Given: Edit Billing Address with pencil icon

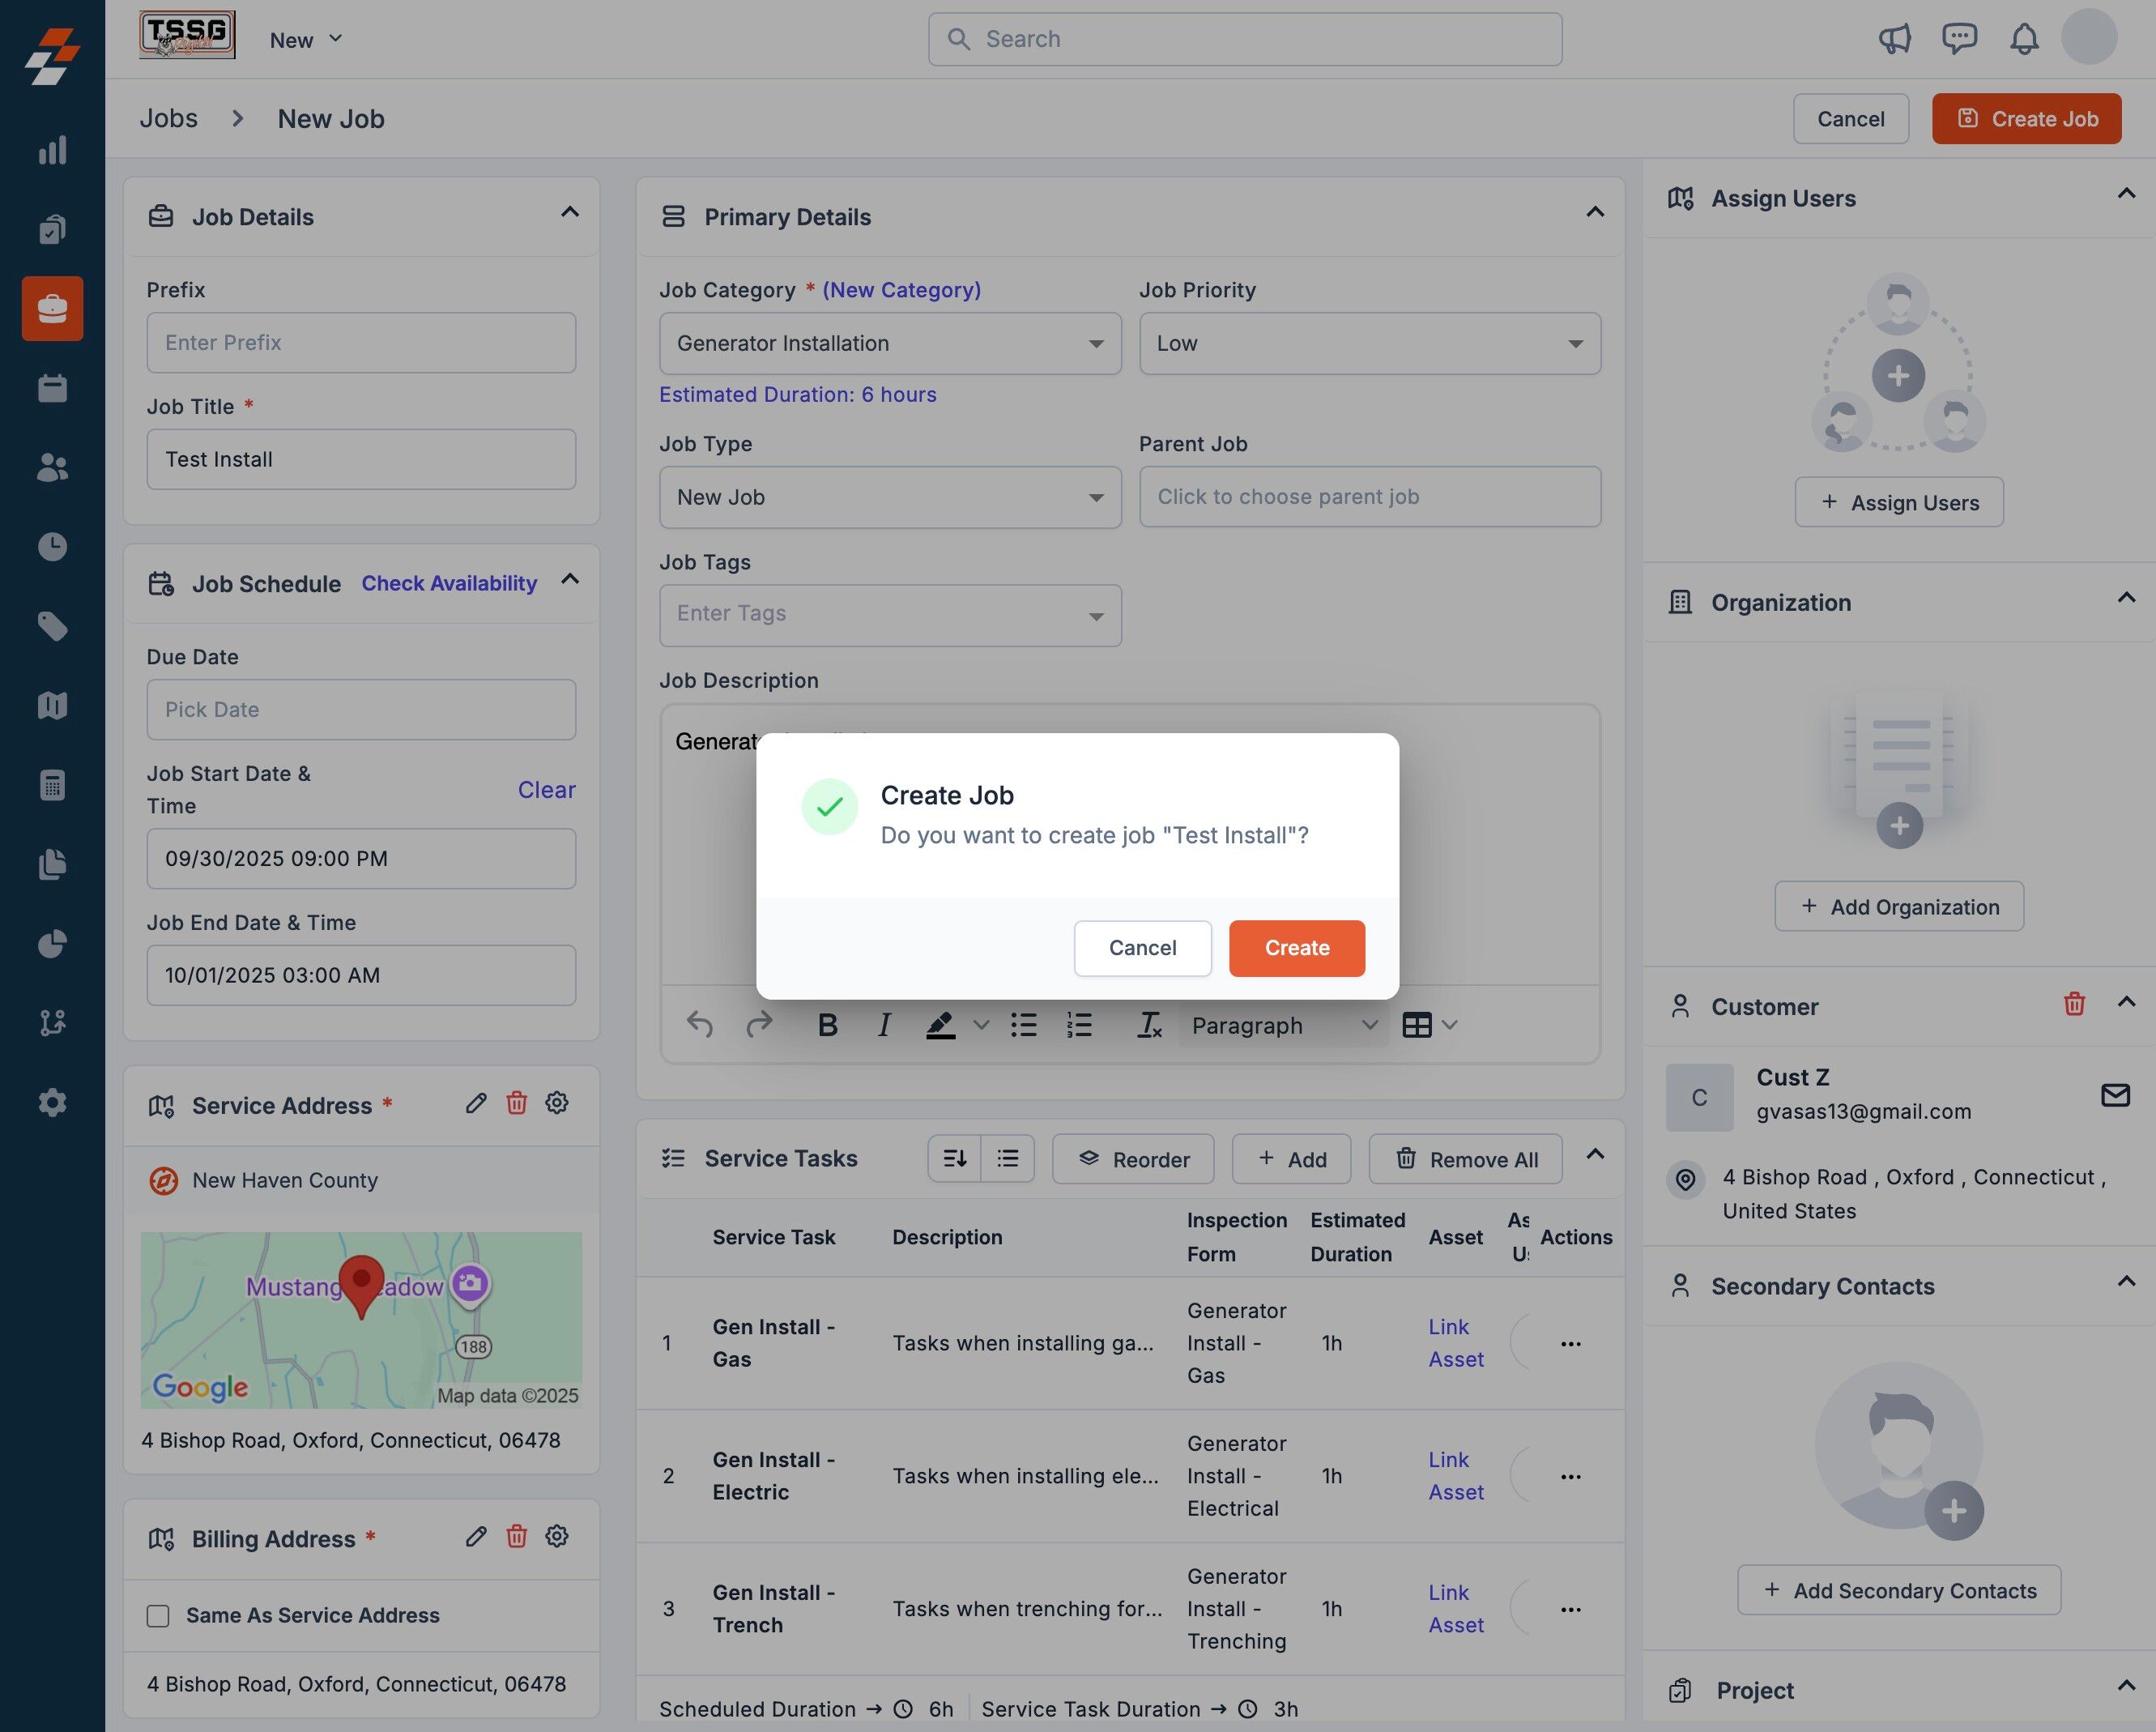Looking at the screenshot, I should coord(476,1537).
